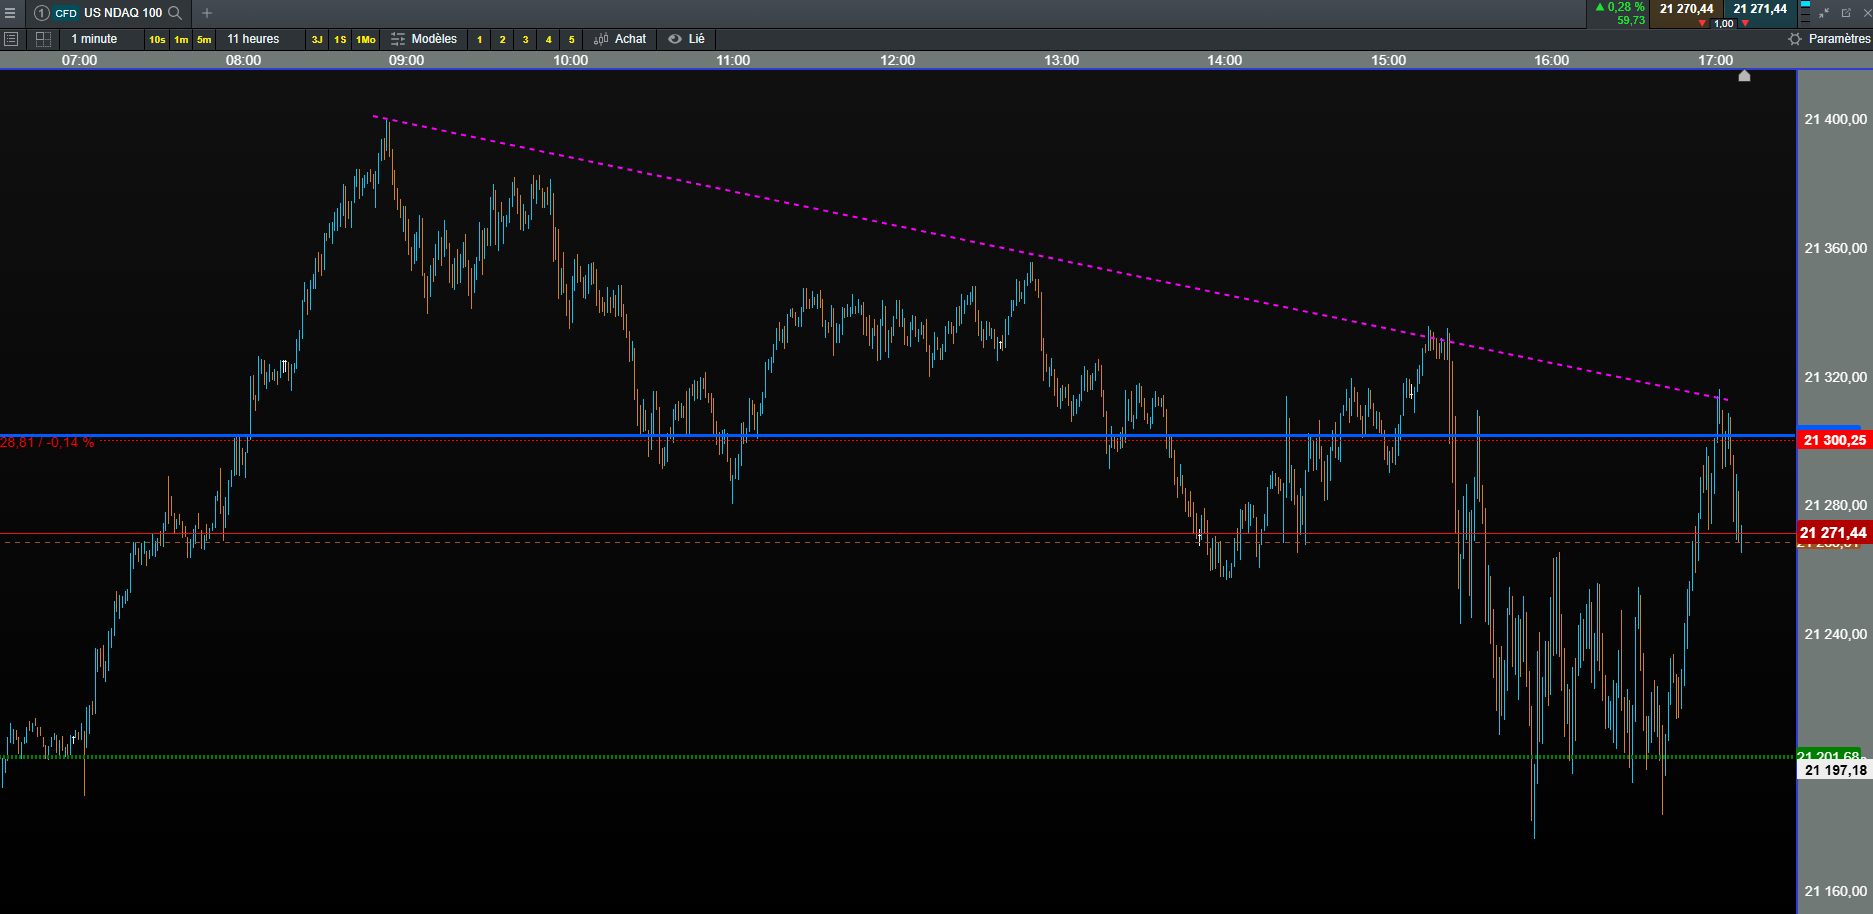Toggle the 10s timeframe shortcut
The height and width of the screenshot is (914, 1873).
pos(157,39)
